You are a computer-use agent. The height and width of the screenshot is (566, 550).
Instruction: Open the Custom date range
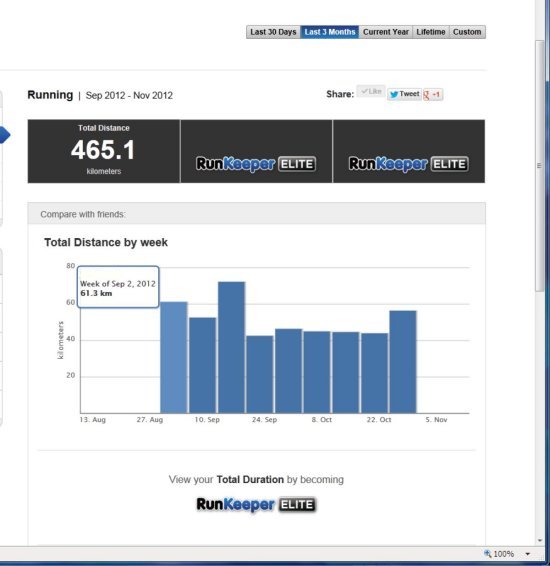click(467, 32)
